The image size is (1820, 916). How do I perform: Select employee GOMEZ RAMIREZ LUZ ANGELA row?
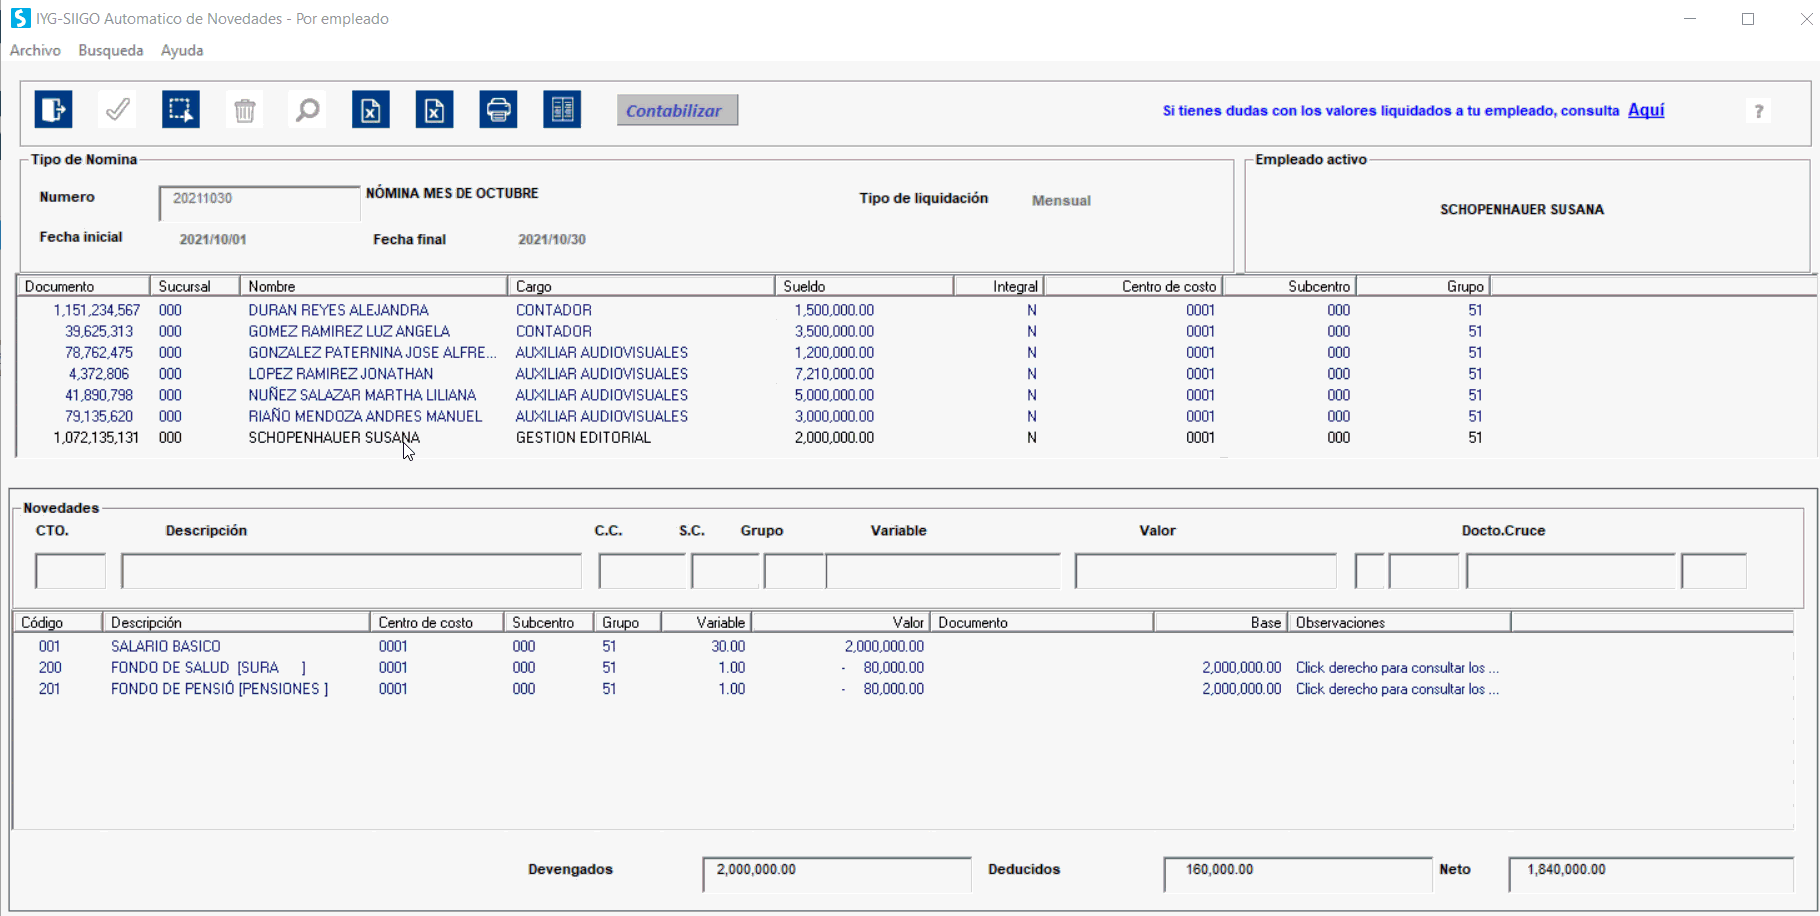349,331
